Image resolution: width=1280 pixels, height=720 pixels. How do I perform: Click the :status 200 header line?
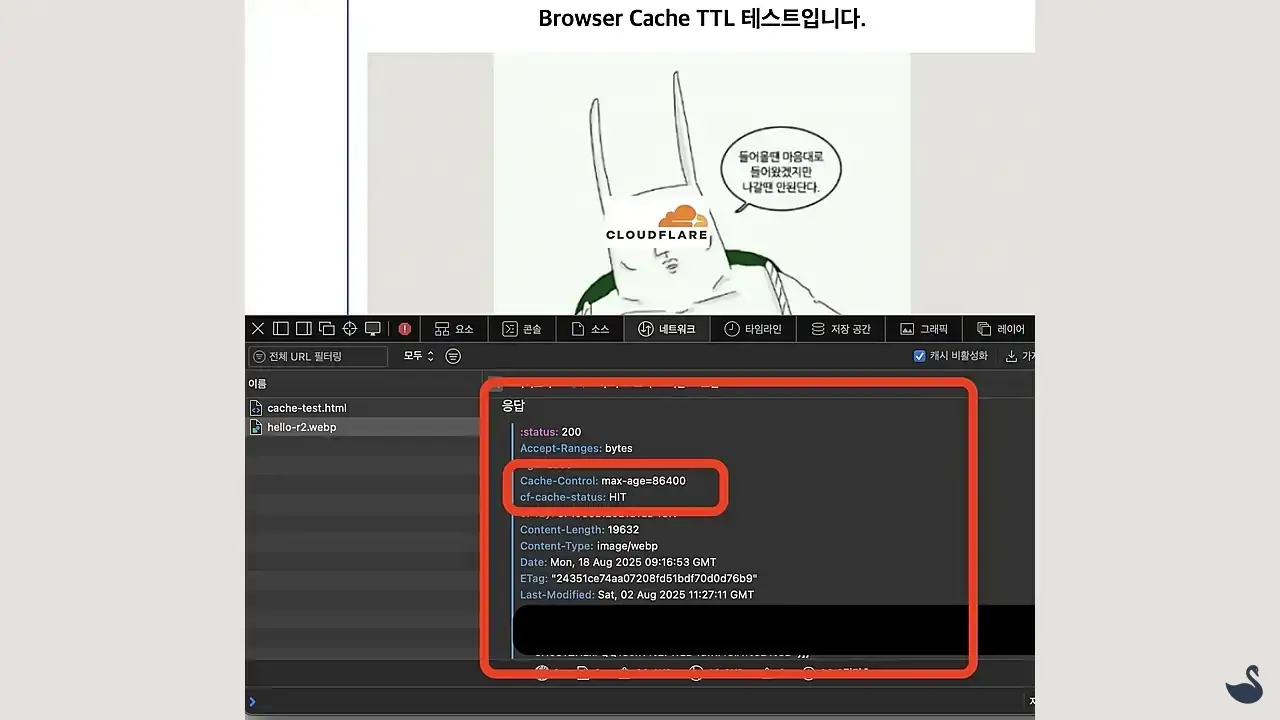pos(550,432)
